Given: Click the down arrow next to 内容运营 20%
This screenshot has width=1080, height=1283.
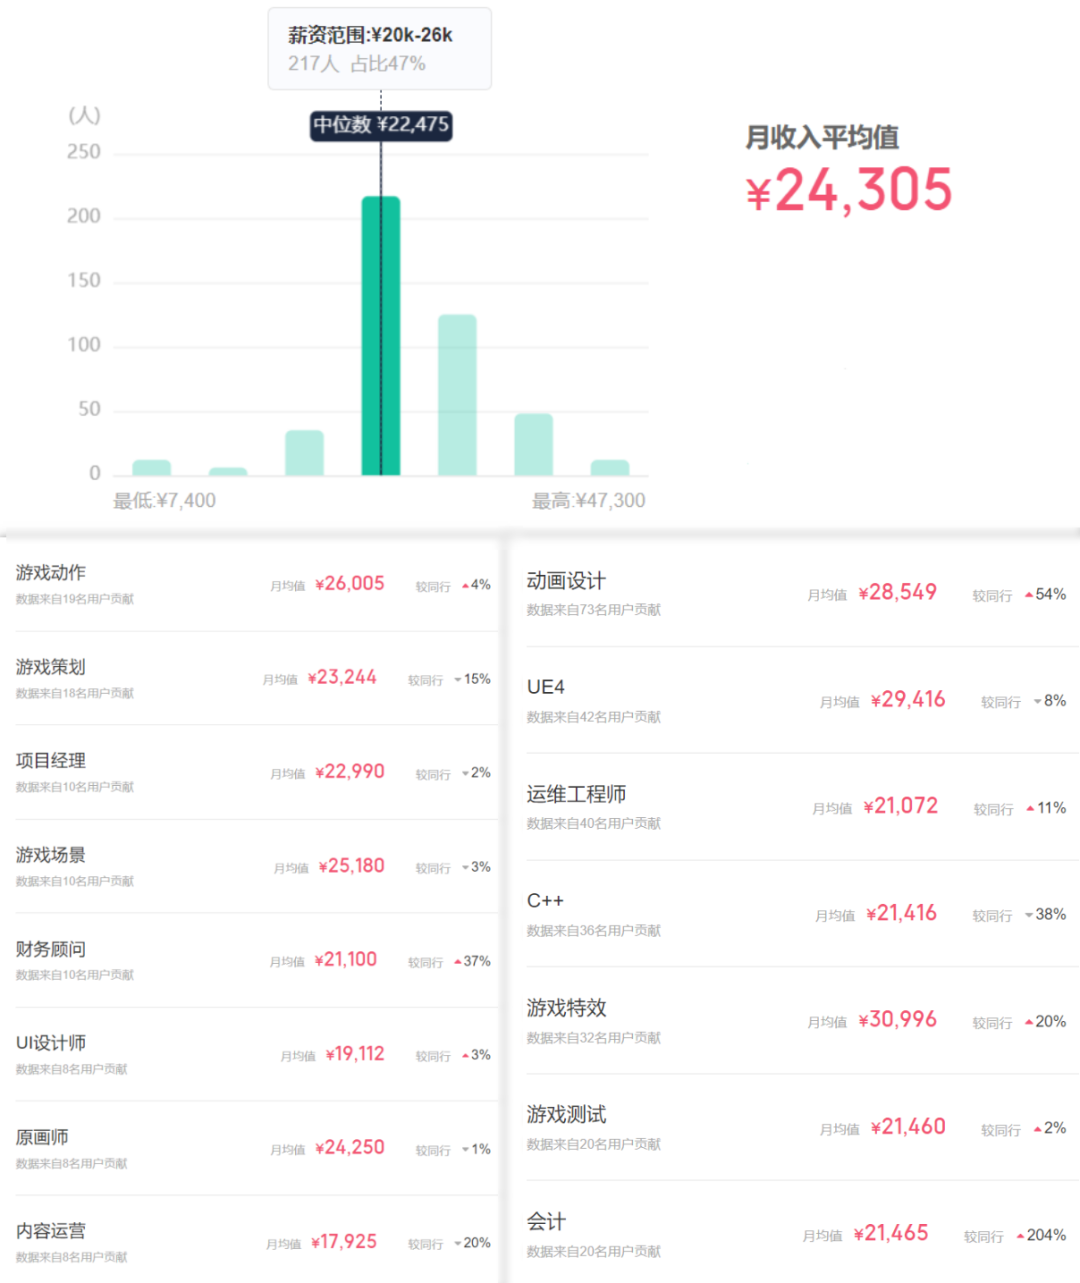Looking at the screenshot, I should click(x=458, y=1244).
